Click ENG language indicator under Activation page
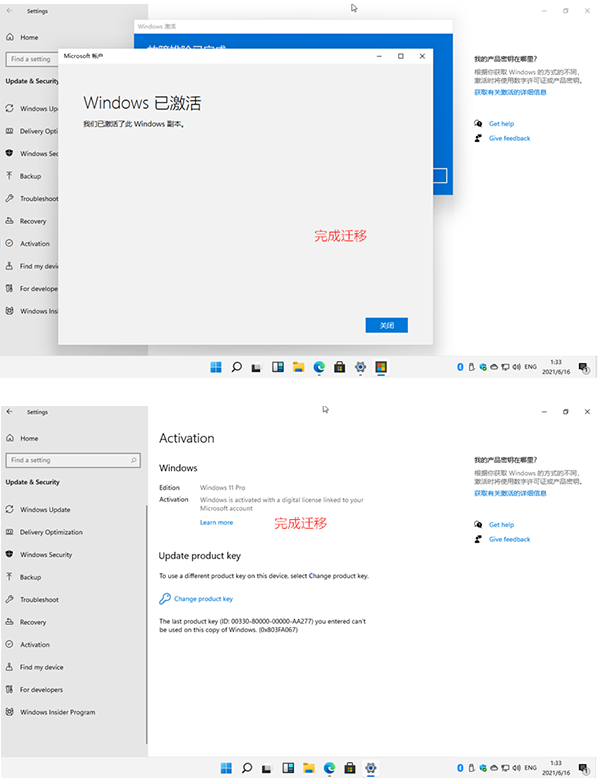This screenshot has width=601, height=781. [x=530, y=768]
